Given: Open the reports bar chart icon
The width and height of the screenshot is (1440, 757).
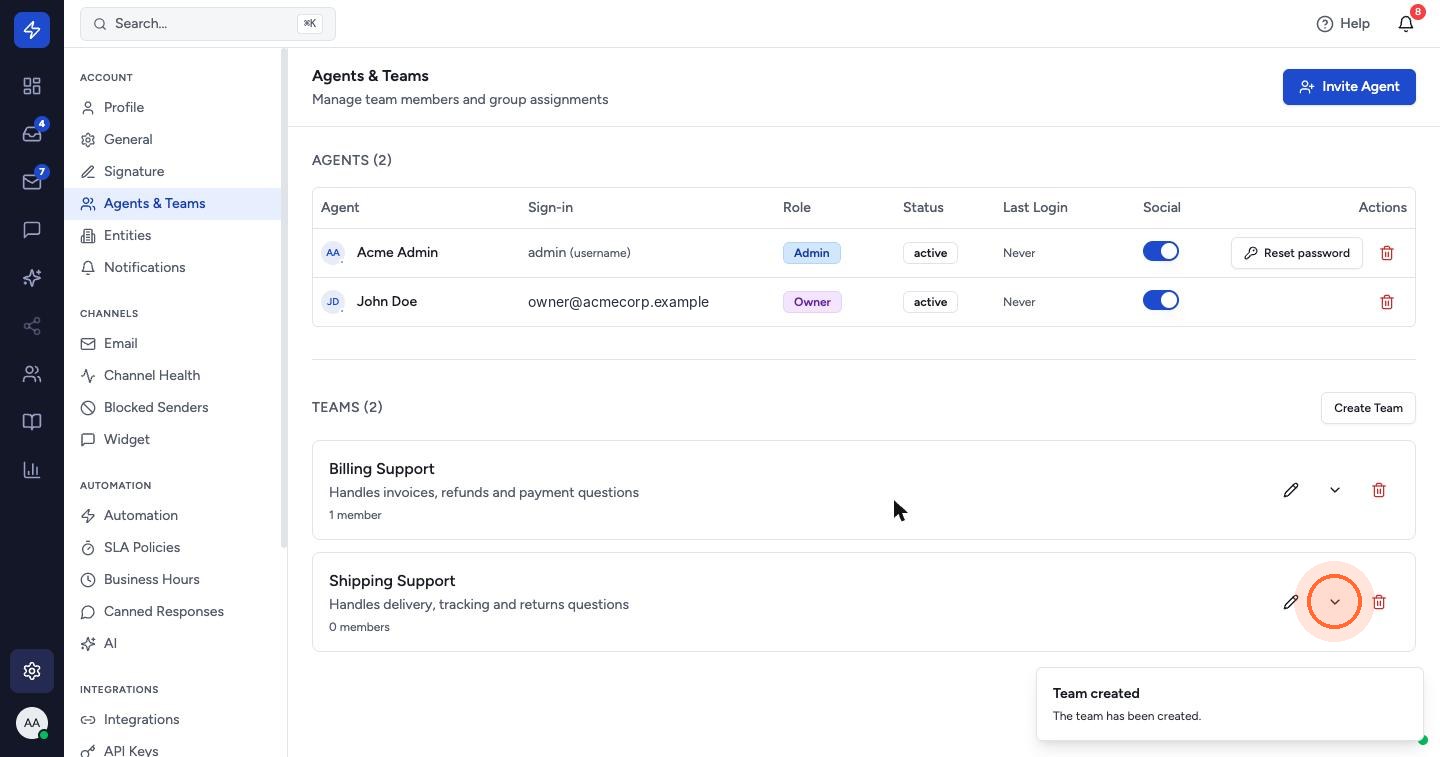Looking at the screenshot, I should [x=32, y=470].
